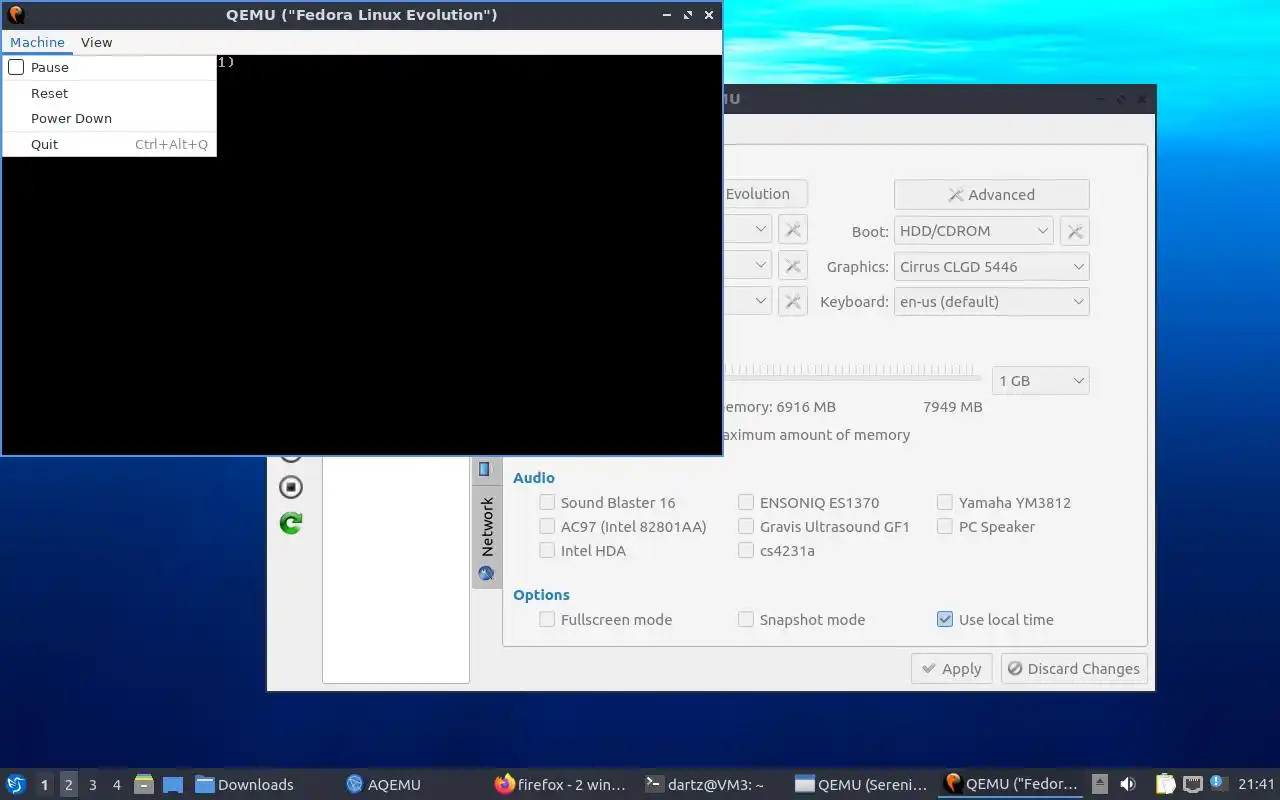Click the wrench button beside the second hidden dropdown

(x=793, y=266)
